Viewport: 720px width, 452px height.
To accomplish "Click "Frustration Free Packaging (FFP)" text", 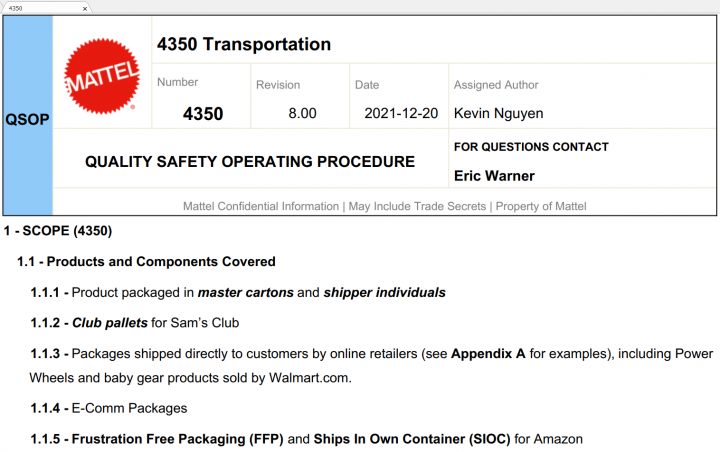I will pyautogui.click(x=177, y=439).
